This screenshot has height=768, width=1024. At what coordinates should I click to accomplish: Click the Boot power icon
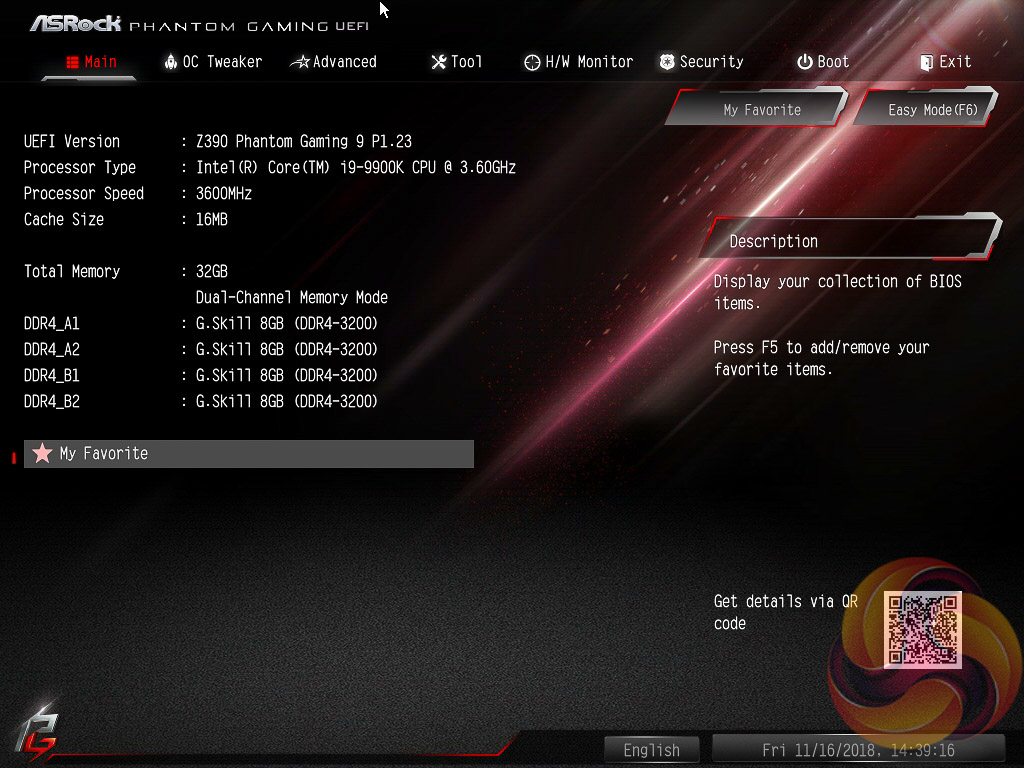[x=805, y=62]
